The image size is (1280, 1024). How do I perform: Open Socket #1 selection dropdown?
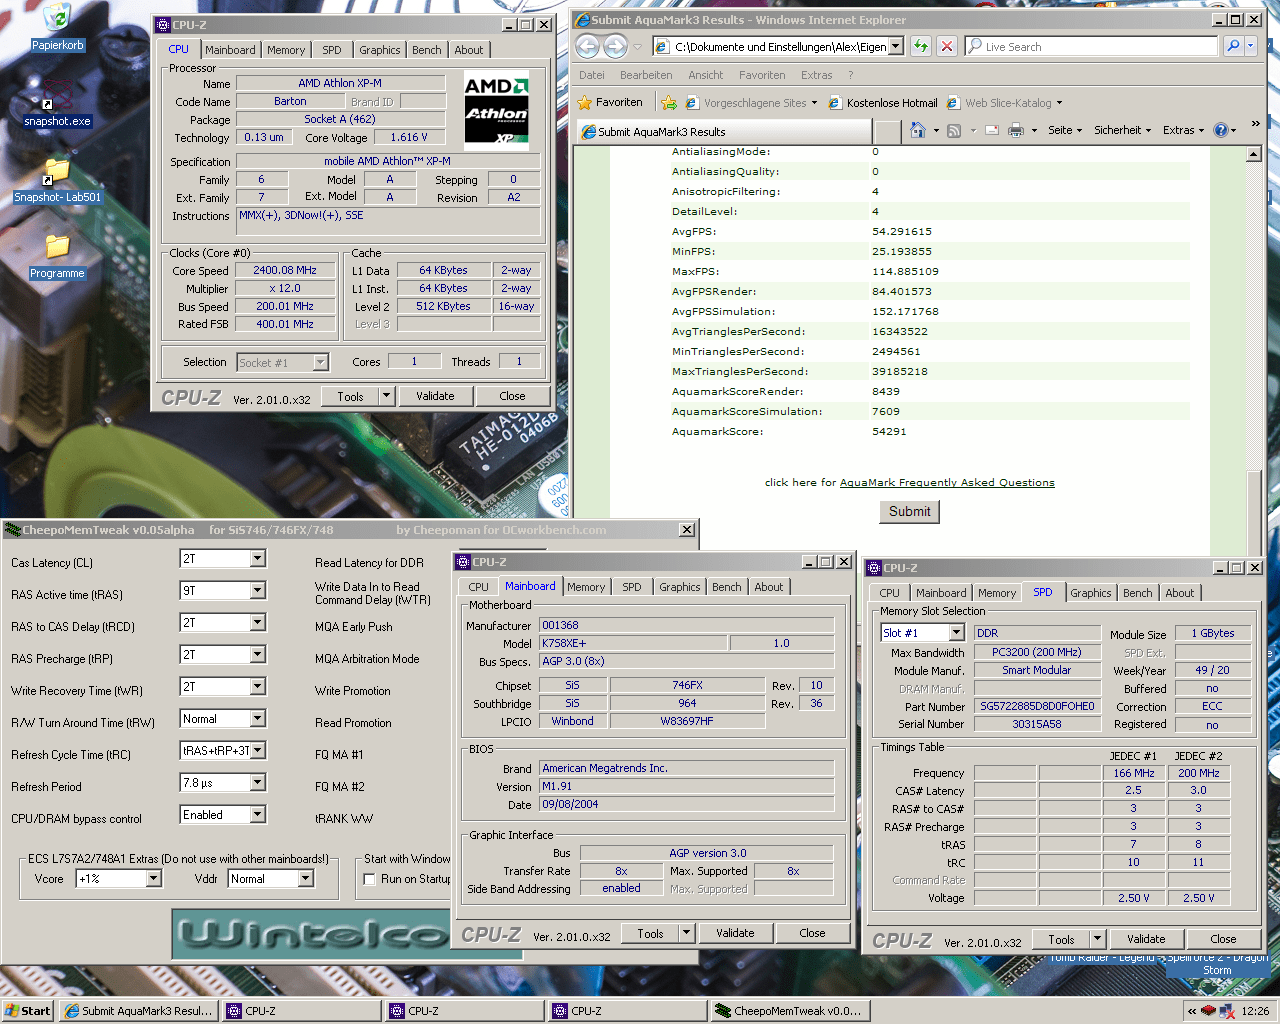tap(320, 363)
